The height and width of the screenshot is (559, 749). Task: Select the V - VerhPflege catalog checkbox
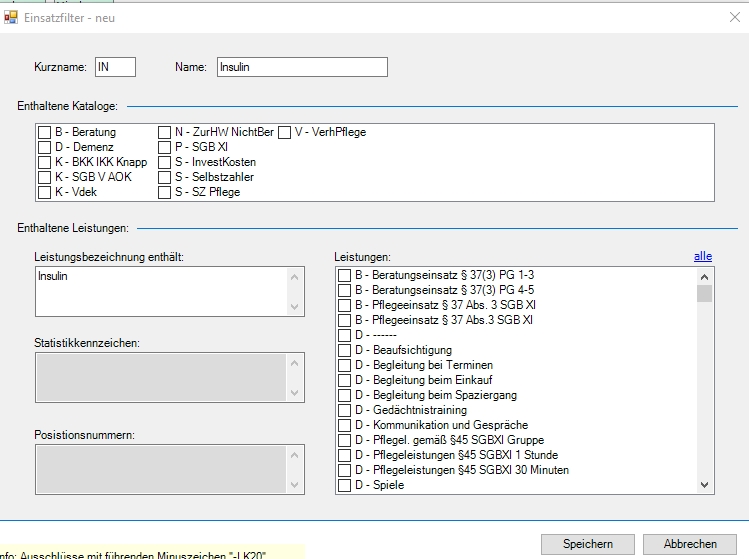pos(285,132)
